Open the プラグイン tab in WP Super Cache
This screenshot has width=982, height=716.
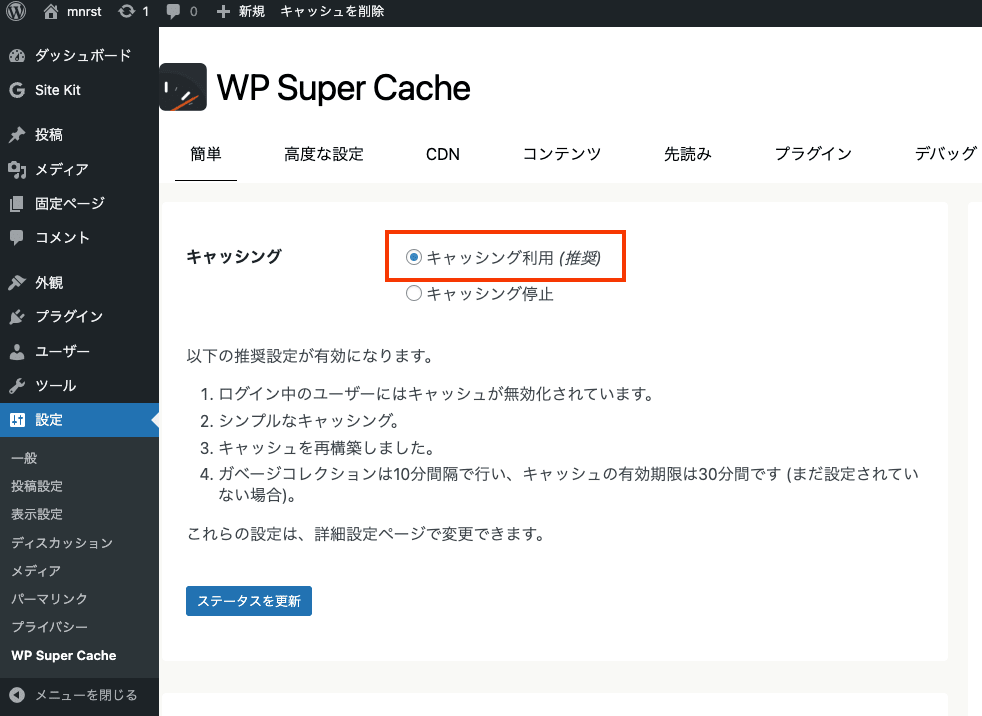tap(813, 154)
